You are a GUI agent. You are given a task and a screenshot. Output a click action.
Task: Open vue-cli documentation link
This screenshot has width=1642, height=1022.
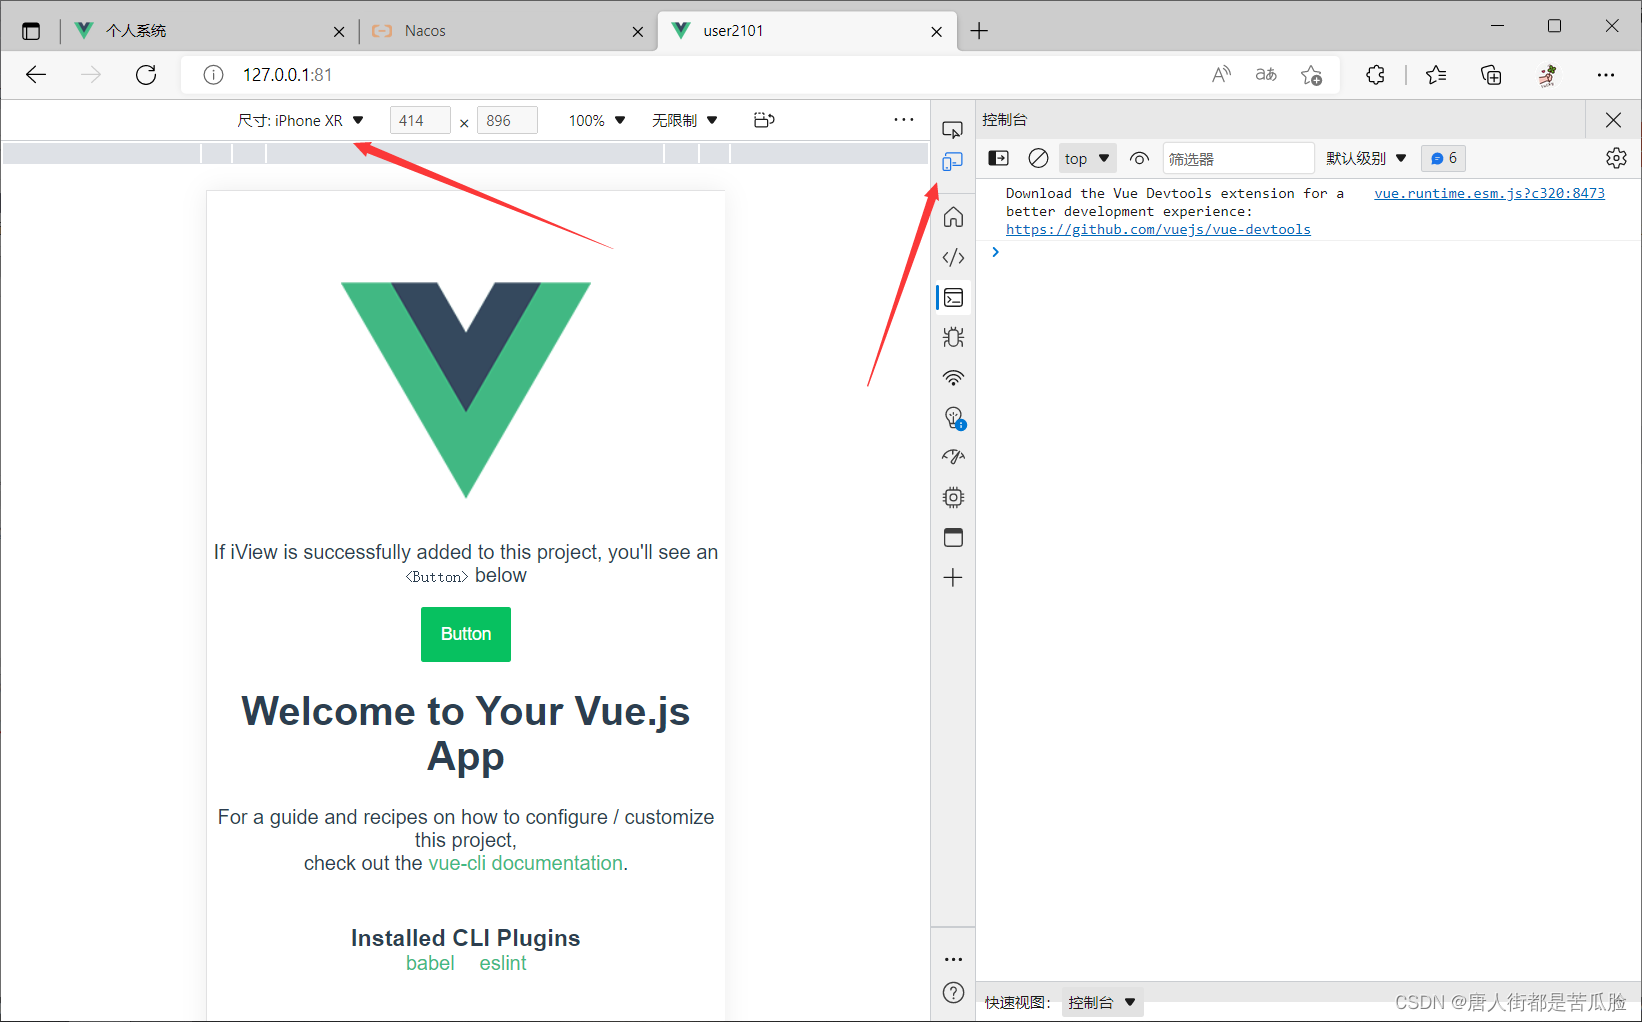coord(525,863)
